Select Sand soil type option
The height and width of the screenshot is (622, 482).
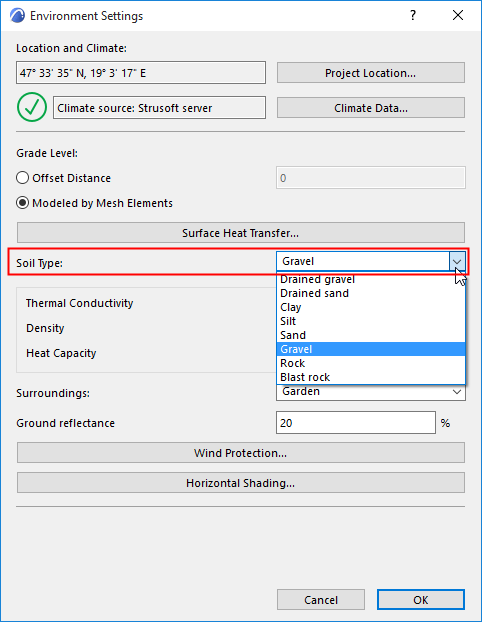[x=371, y=335]
